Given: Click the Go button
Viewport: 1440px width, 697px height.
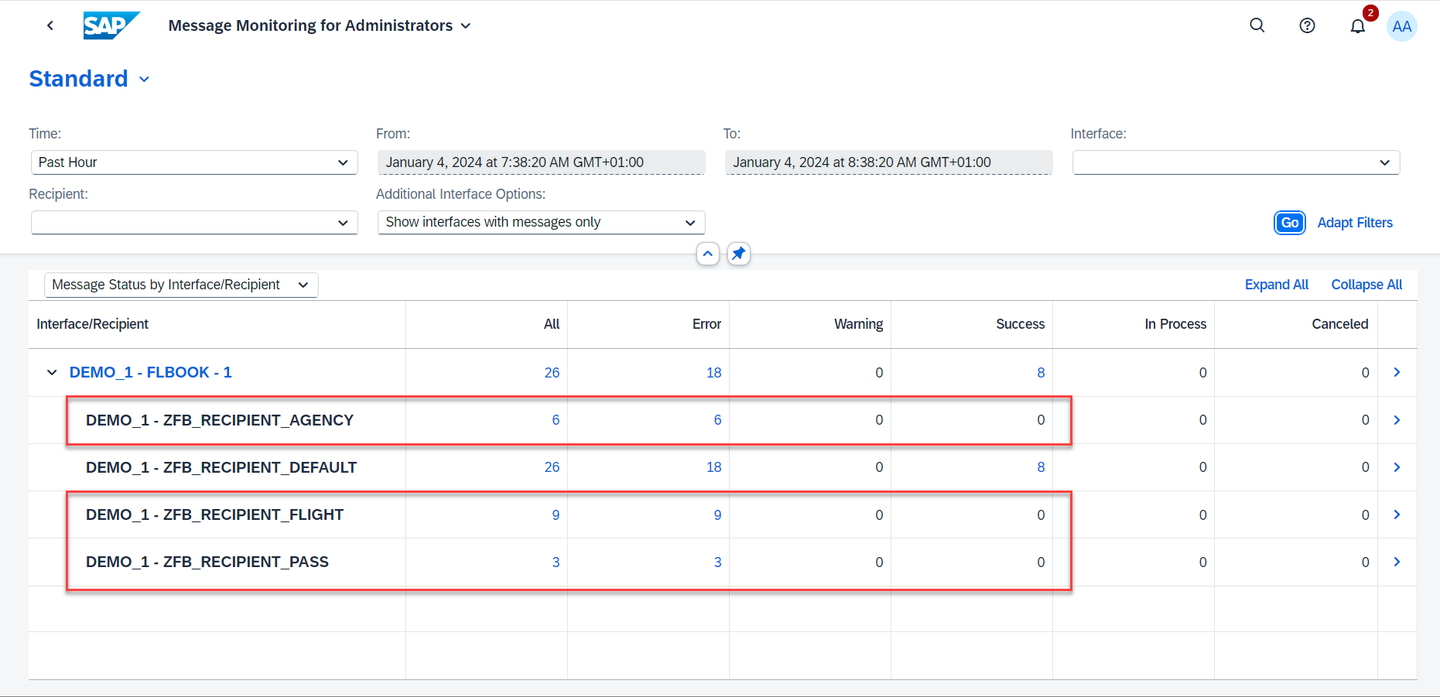Looking at the screenshot, I should point(1290,222).
